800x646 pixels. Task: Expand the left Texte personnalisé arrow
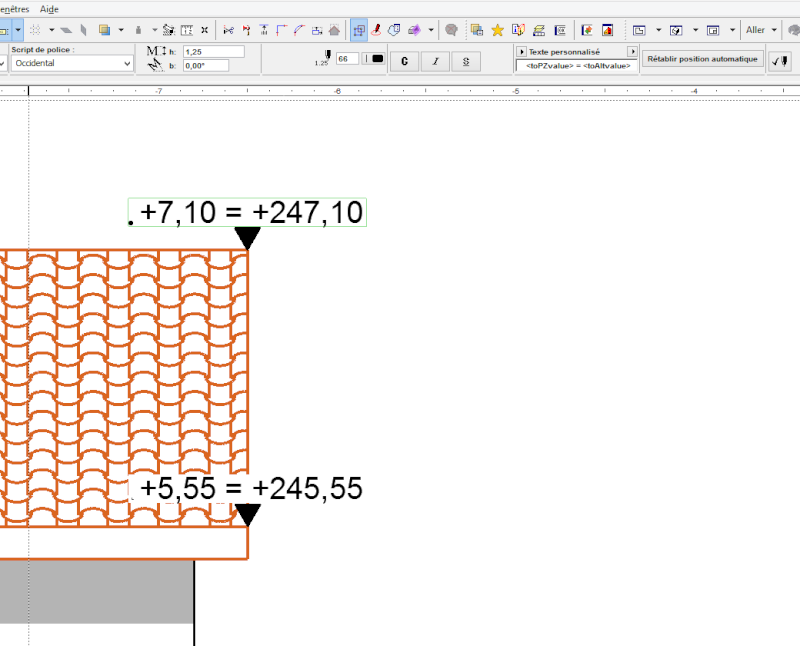(x=521, y=52)
